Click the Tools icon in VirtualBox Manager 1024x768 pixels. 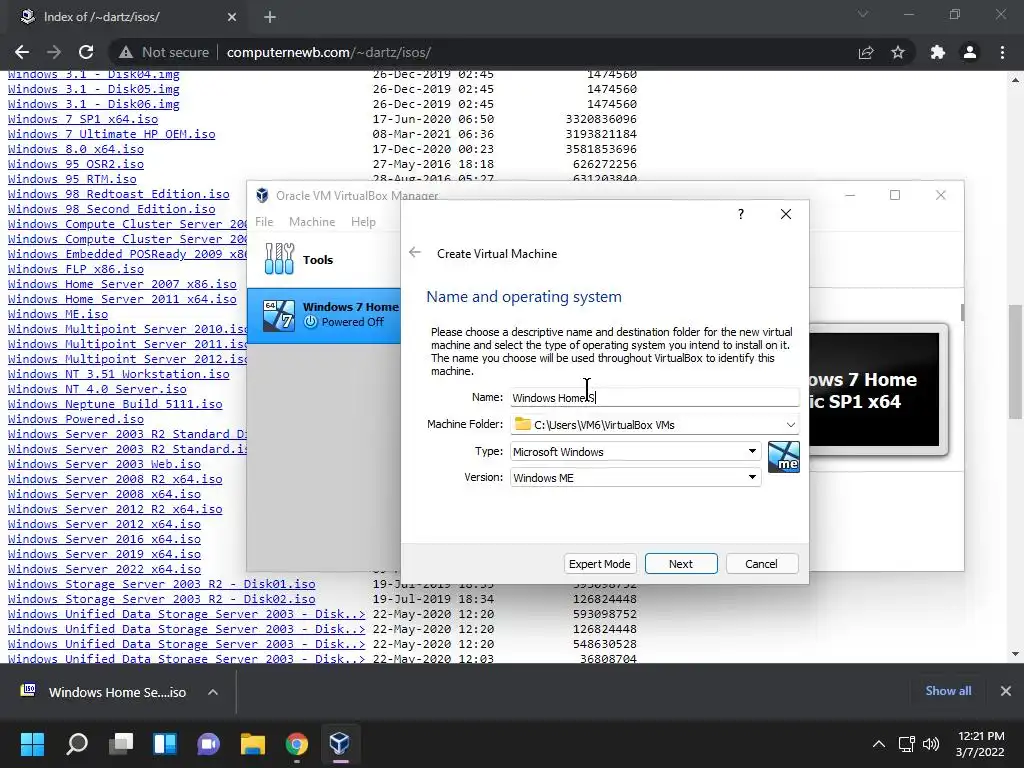point(280,259)
